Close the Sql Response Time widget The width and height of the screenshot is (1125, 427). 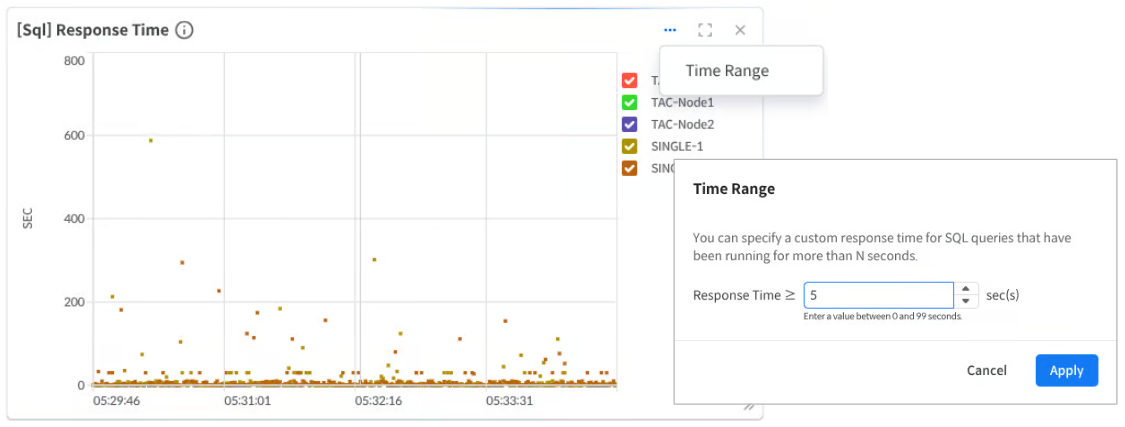click(740, 30)
